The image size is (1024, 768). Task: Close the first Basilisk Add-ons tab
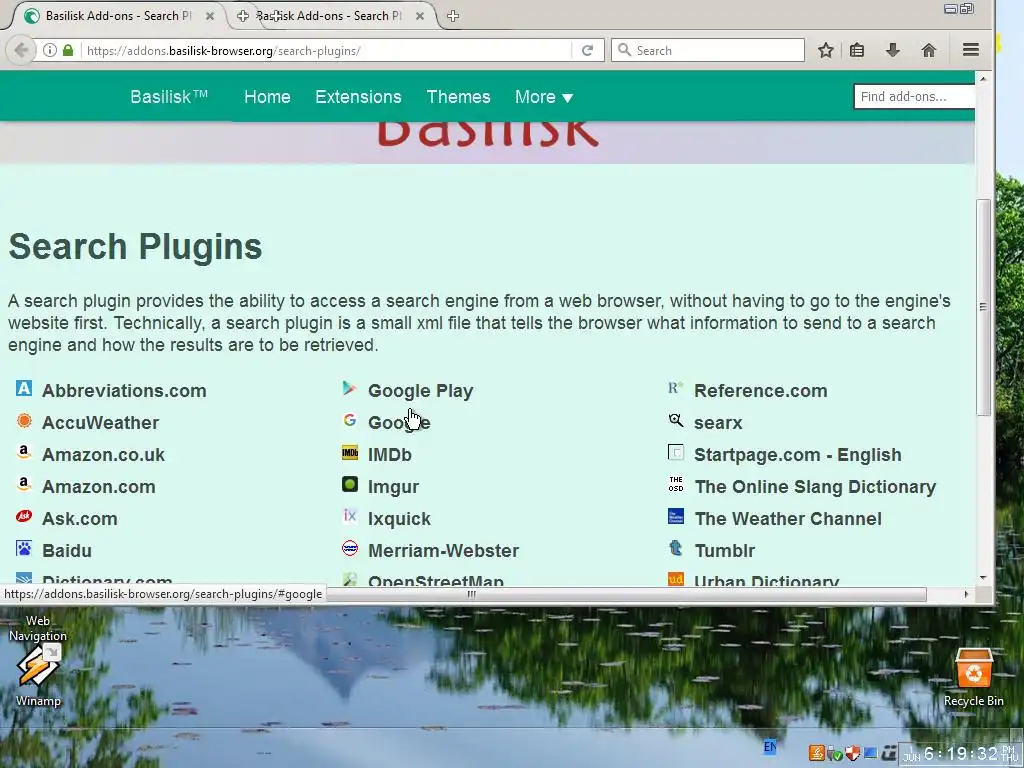tap(210, 16)
